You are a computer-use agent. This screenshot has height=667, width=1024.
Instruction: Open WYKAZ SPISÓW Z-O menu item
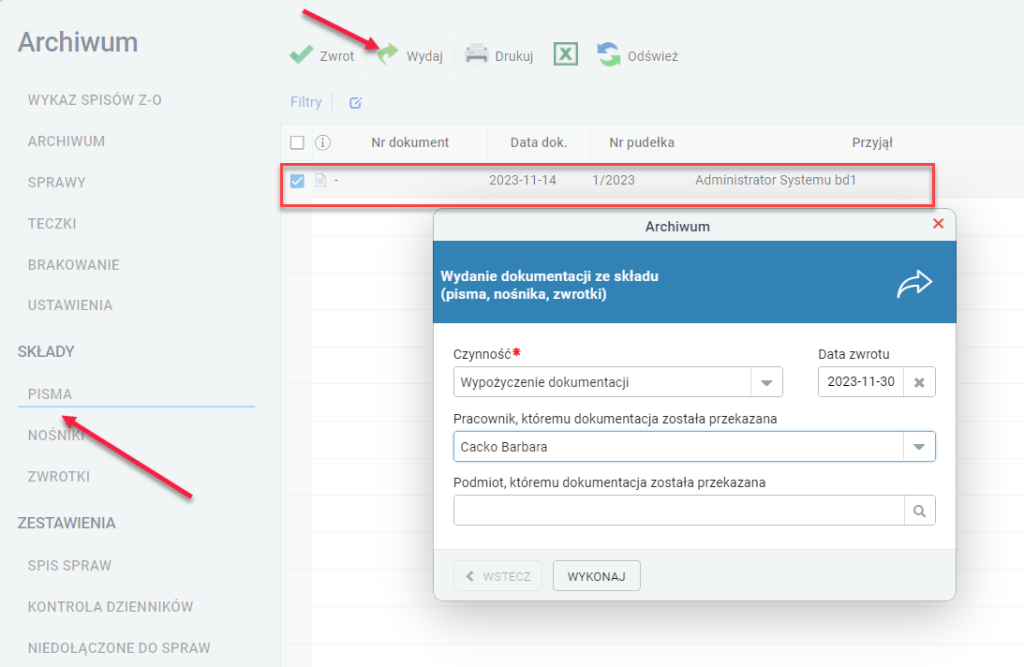[x=95, y=100]
